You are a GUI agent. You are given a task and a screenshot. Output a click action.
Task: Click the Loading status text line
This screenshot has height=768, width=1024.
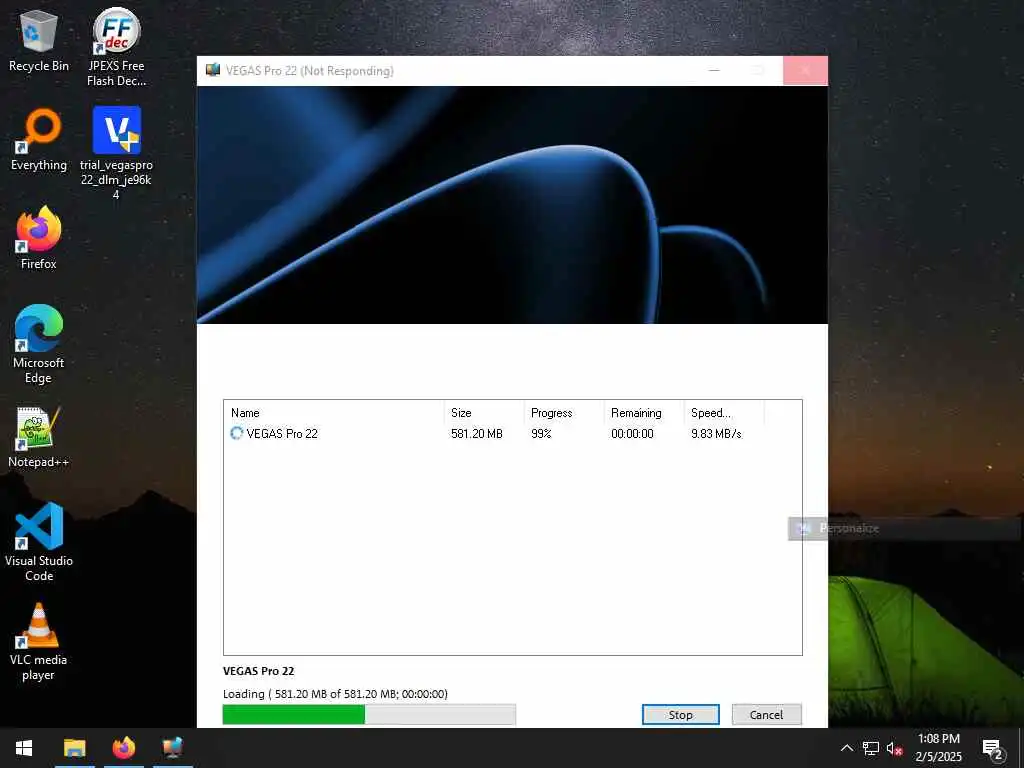click(x=335, y=694)
